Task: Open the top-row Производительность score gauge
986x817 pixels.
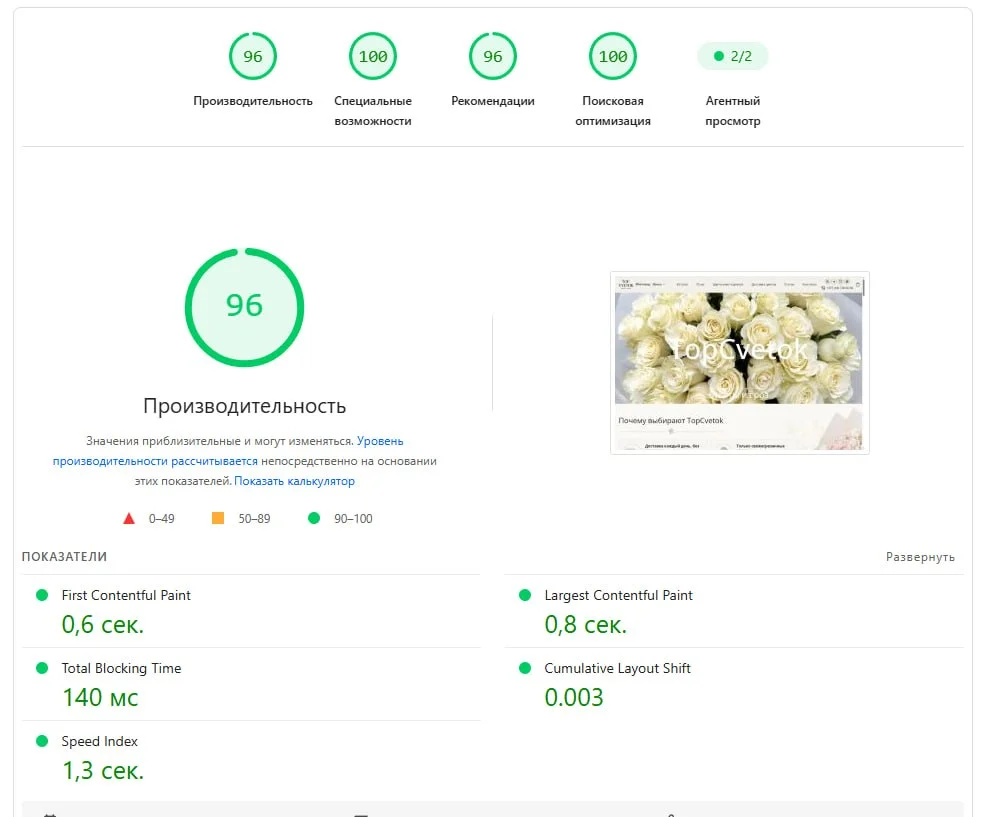Action: pos(253,56)
